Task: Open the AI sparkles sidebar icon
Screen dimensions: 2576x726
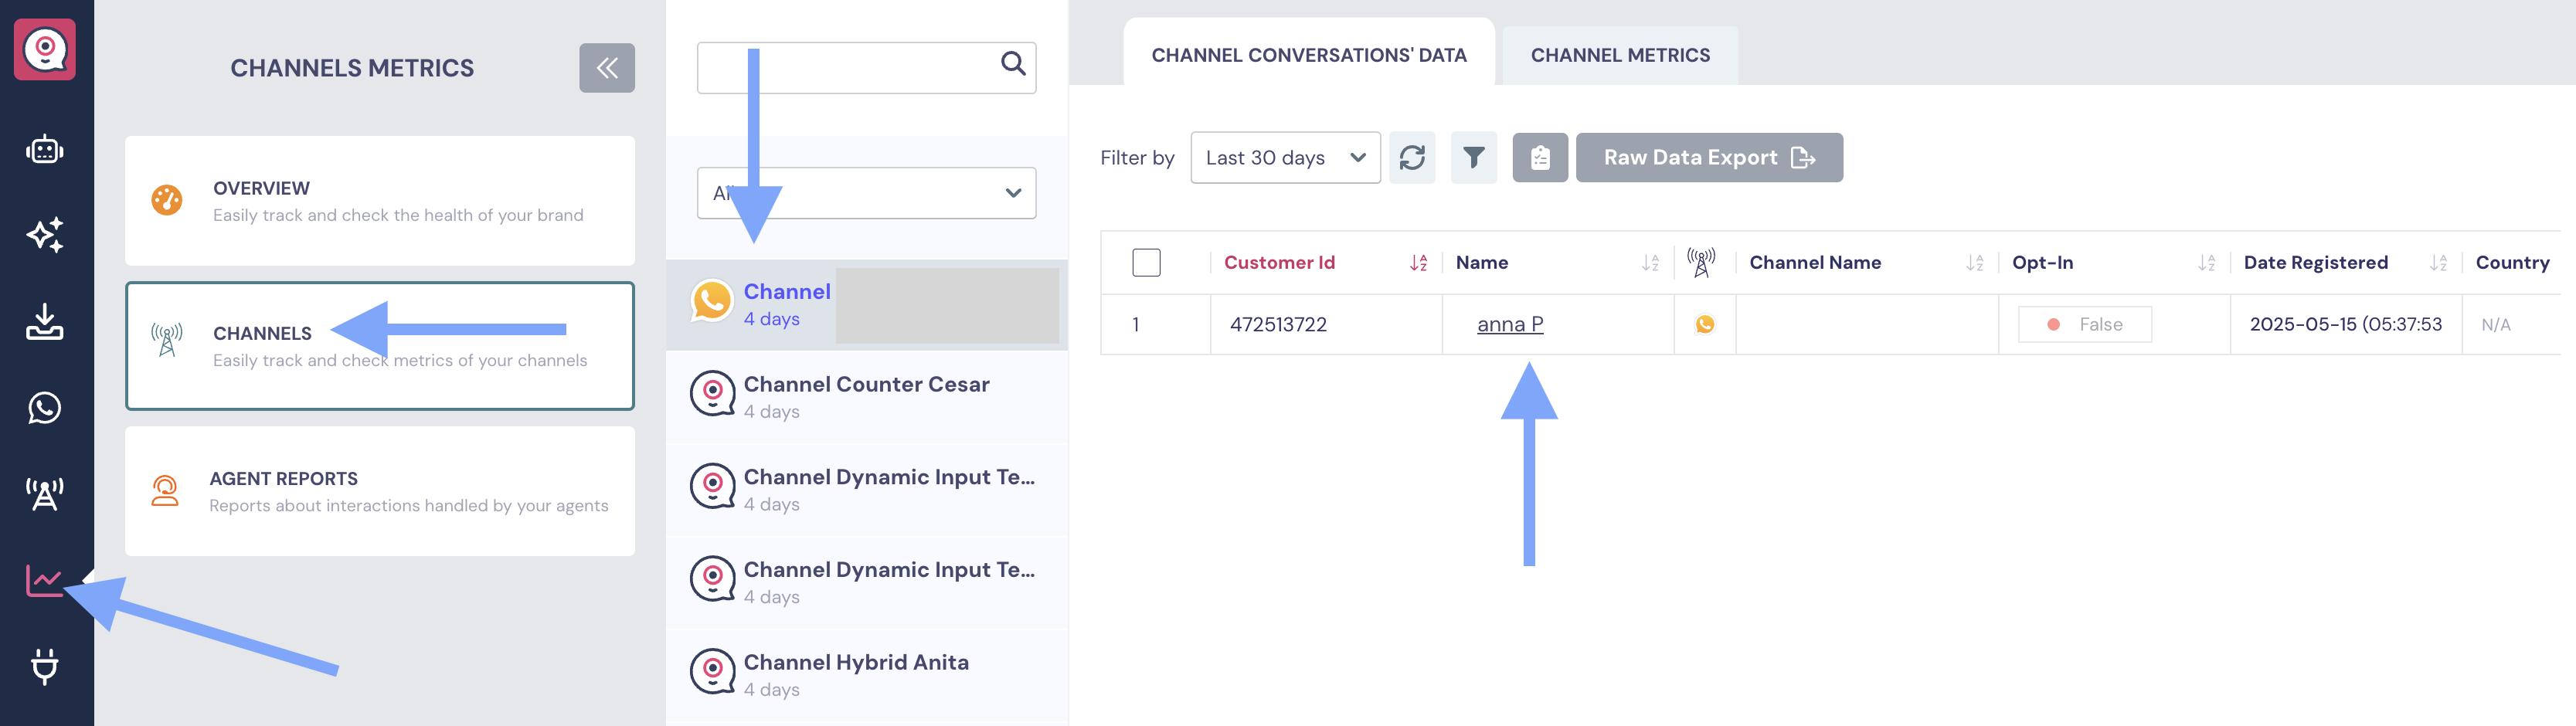Action: click(45, 235)
